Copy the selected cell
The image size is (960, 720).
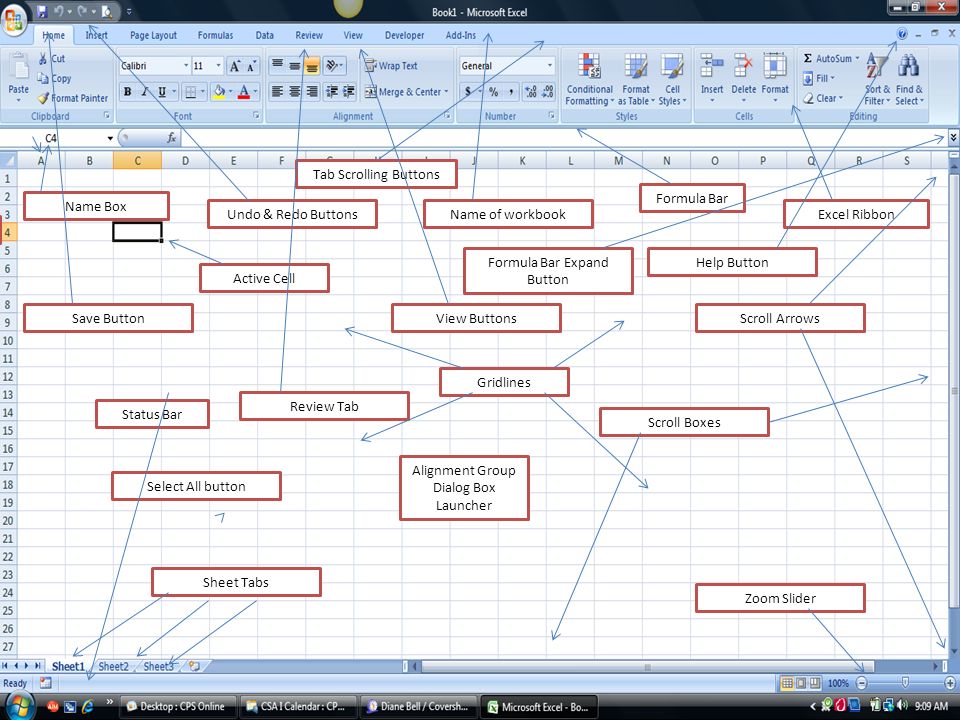click(54, 78)
